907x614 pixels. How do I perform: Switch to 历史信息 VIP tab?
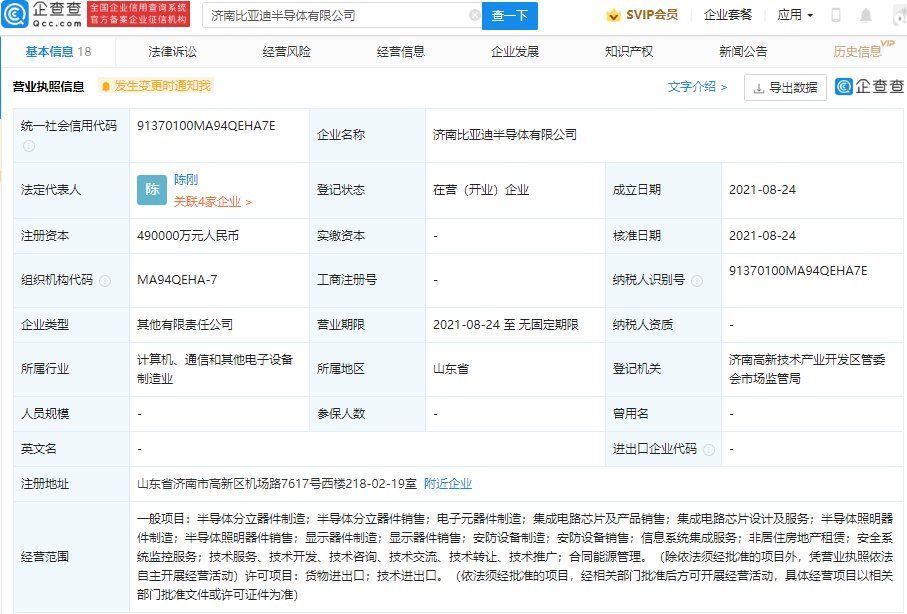point(863,50)
